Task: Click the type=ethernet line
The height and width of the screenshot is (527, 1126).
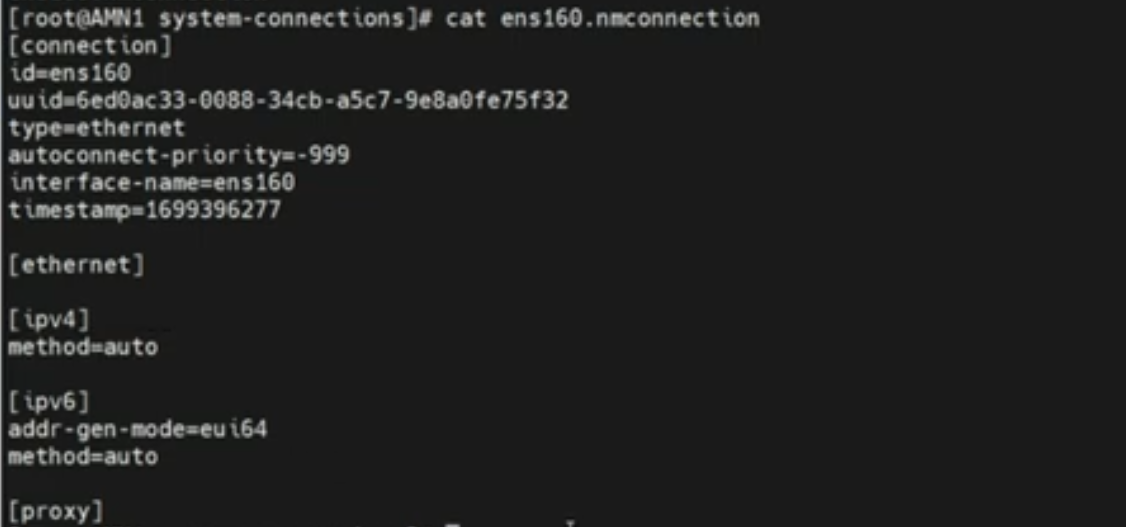Action: tap(96, 128)
